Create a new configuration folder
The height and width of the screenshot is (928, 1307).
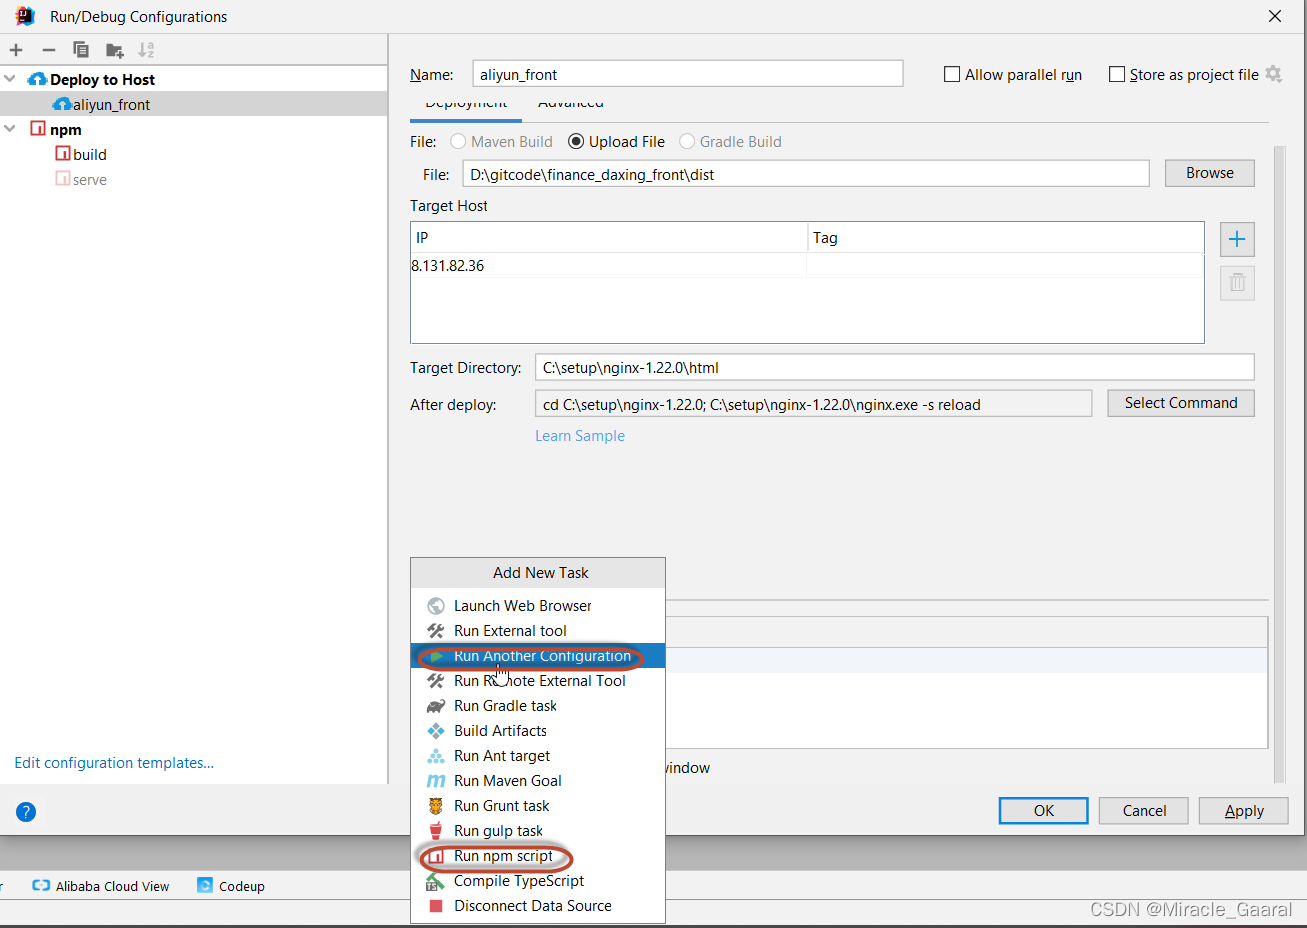point(113,49)
